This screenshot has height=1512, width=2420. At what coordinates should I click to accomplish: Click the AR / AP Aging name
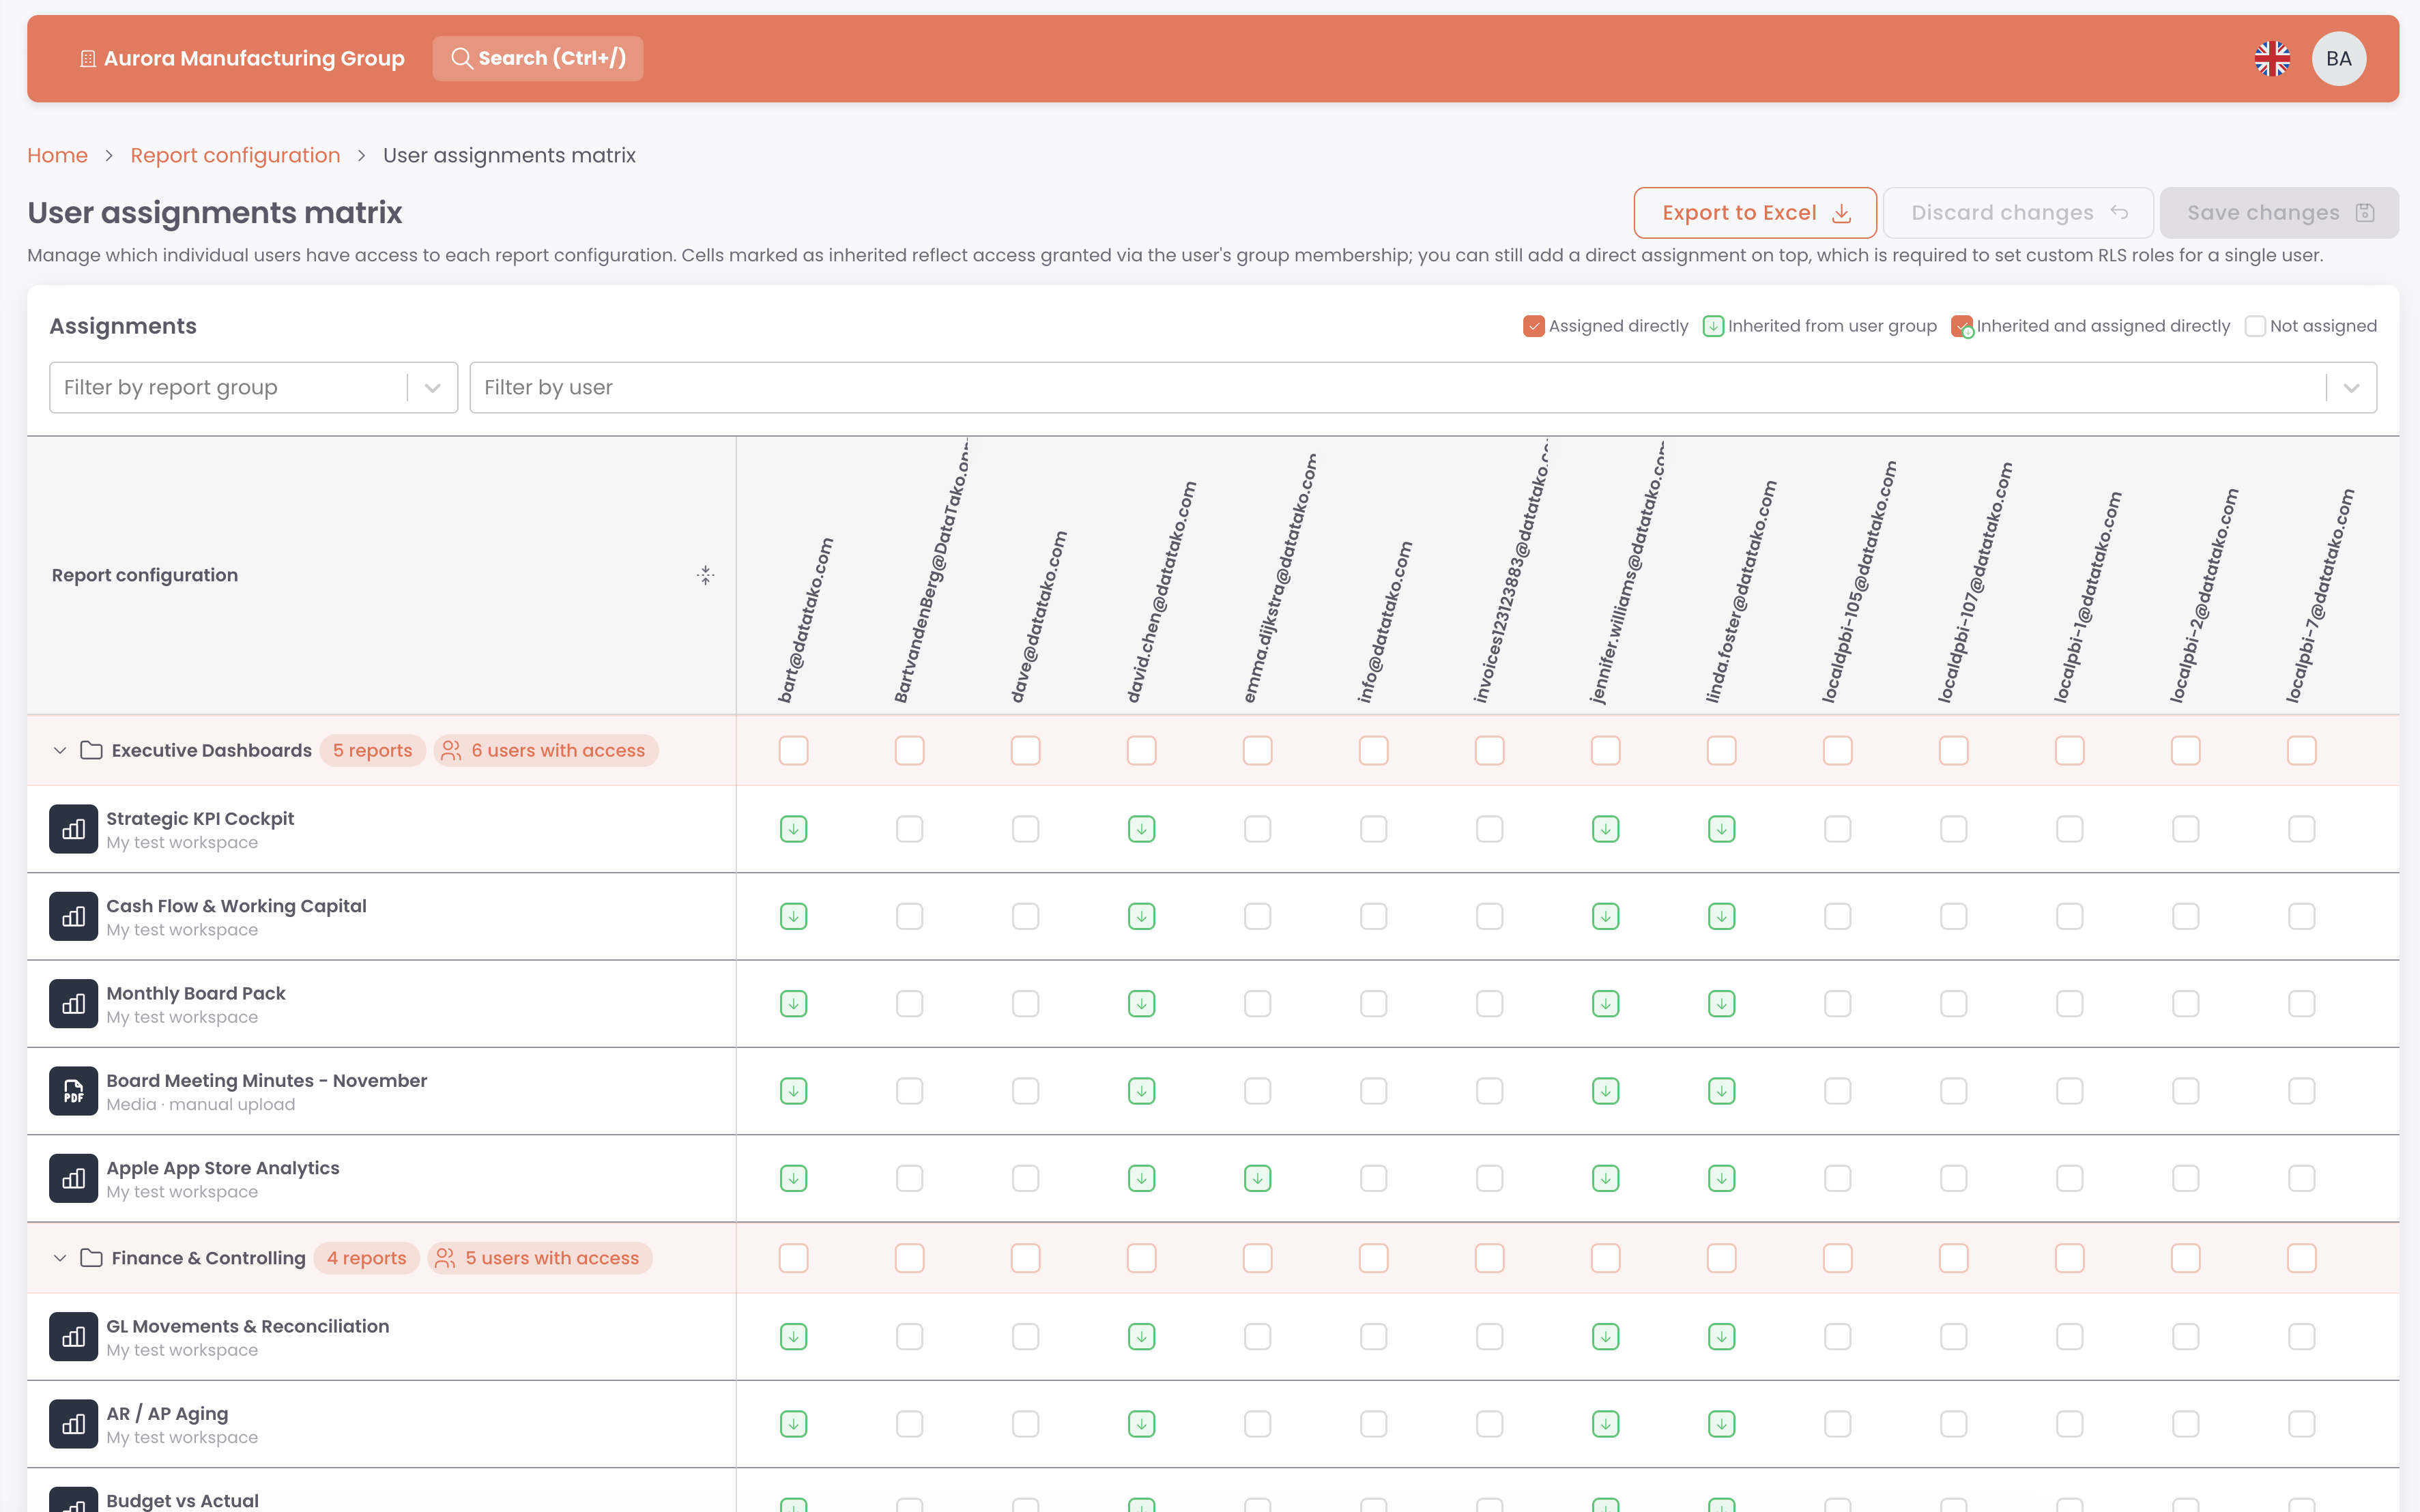(x=167, y=1414)
